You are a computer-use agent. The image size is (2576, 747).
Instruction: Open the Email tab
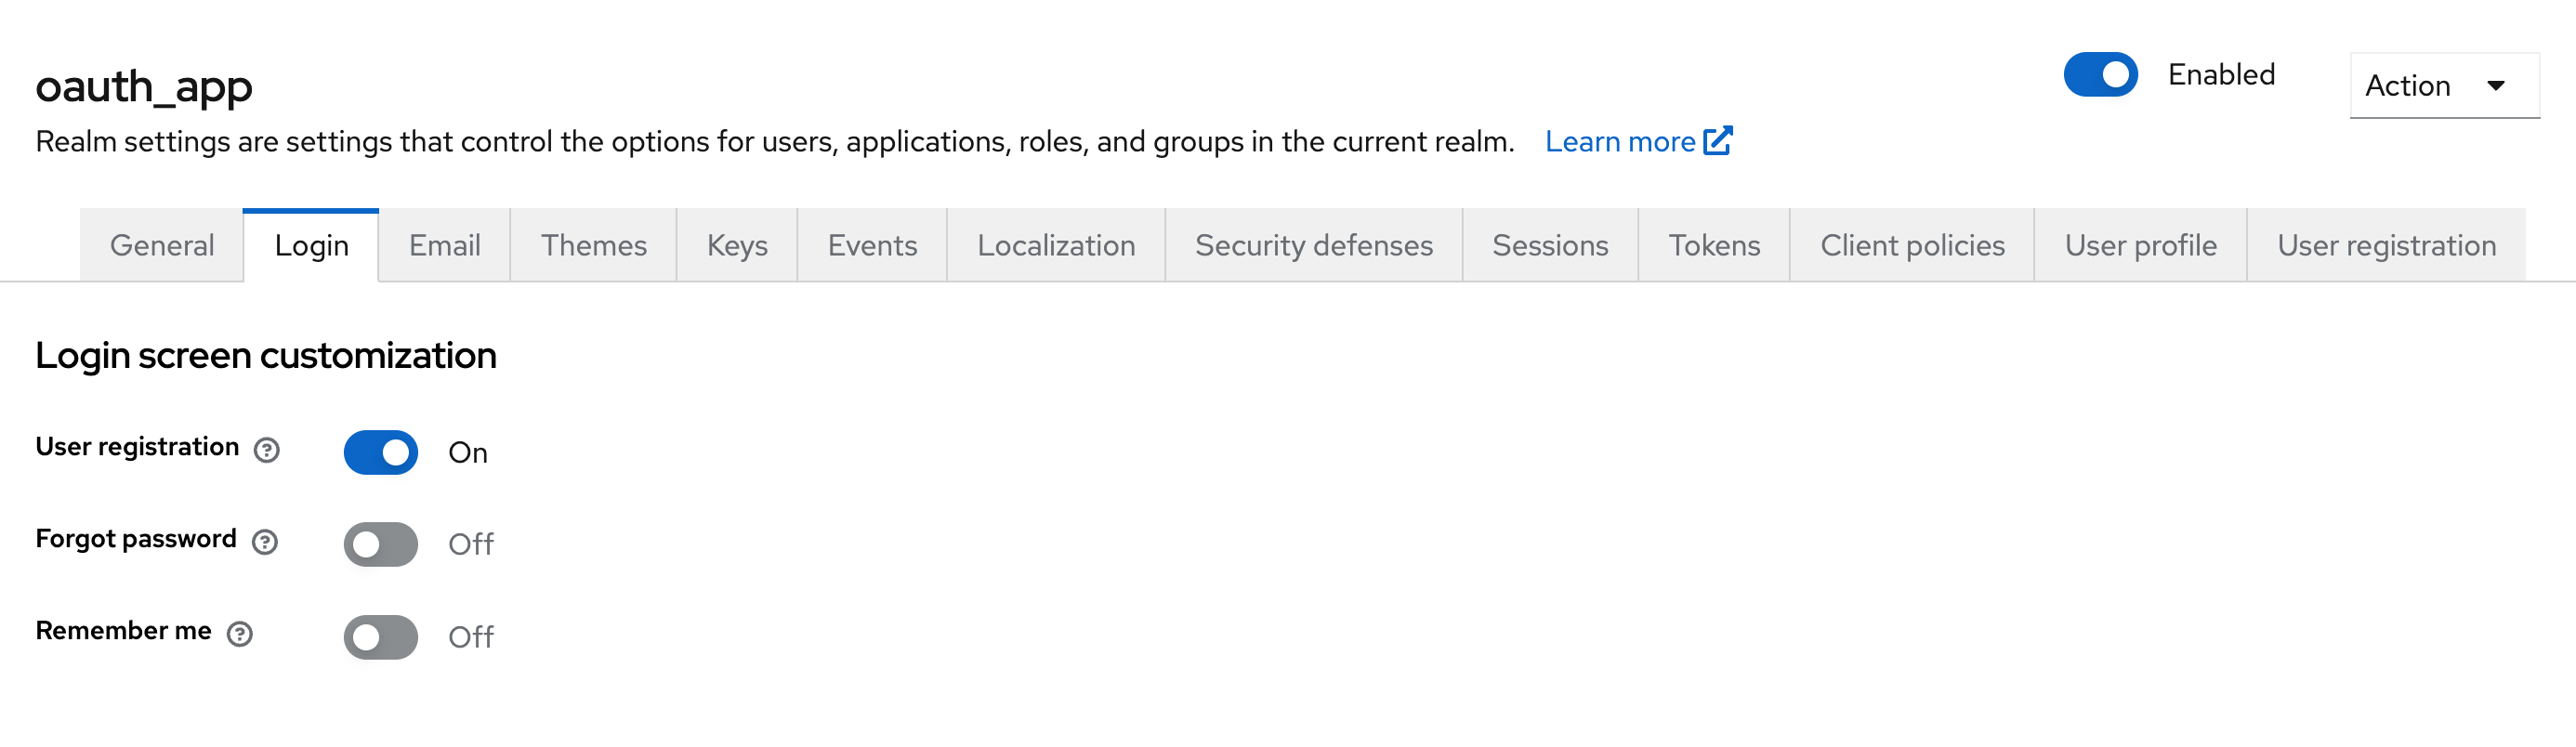[x=444, y=245]
